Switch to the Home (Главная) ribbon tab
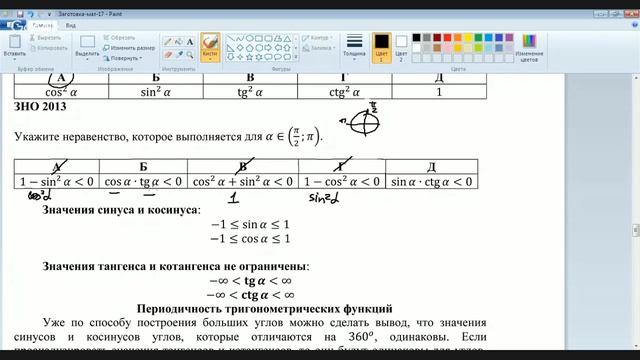 coord(42,25)
